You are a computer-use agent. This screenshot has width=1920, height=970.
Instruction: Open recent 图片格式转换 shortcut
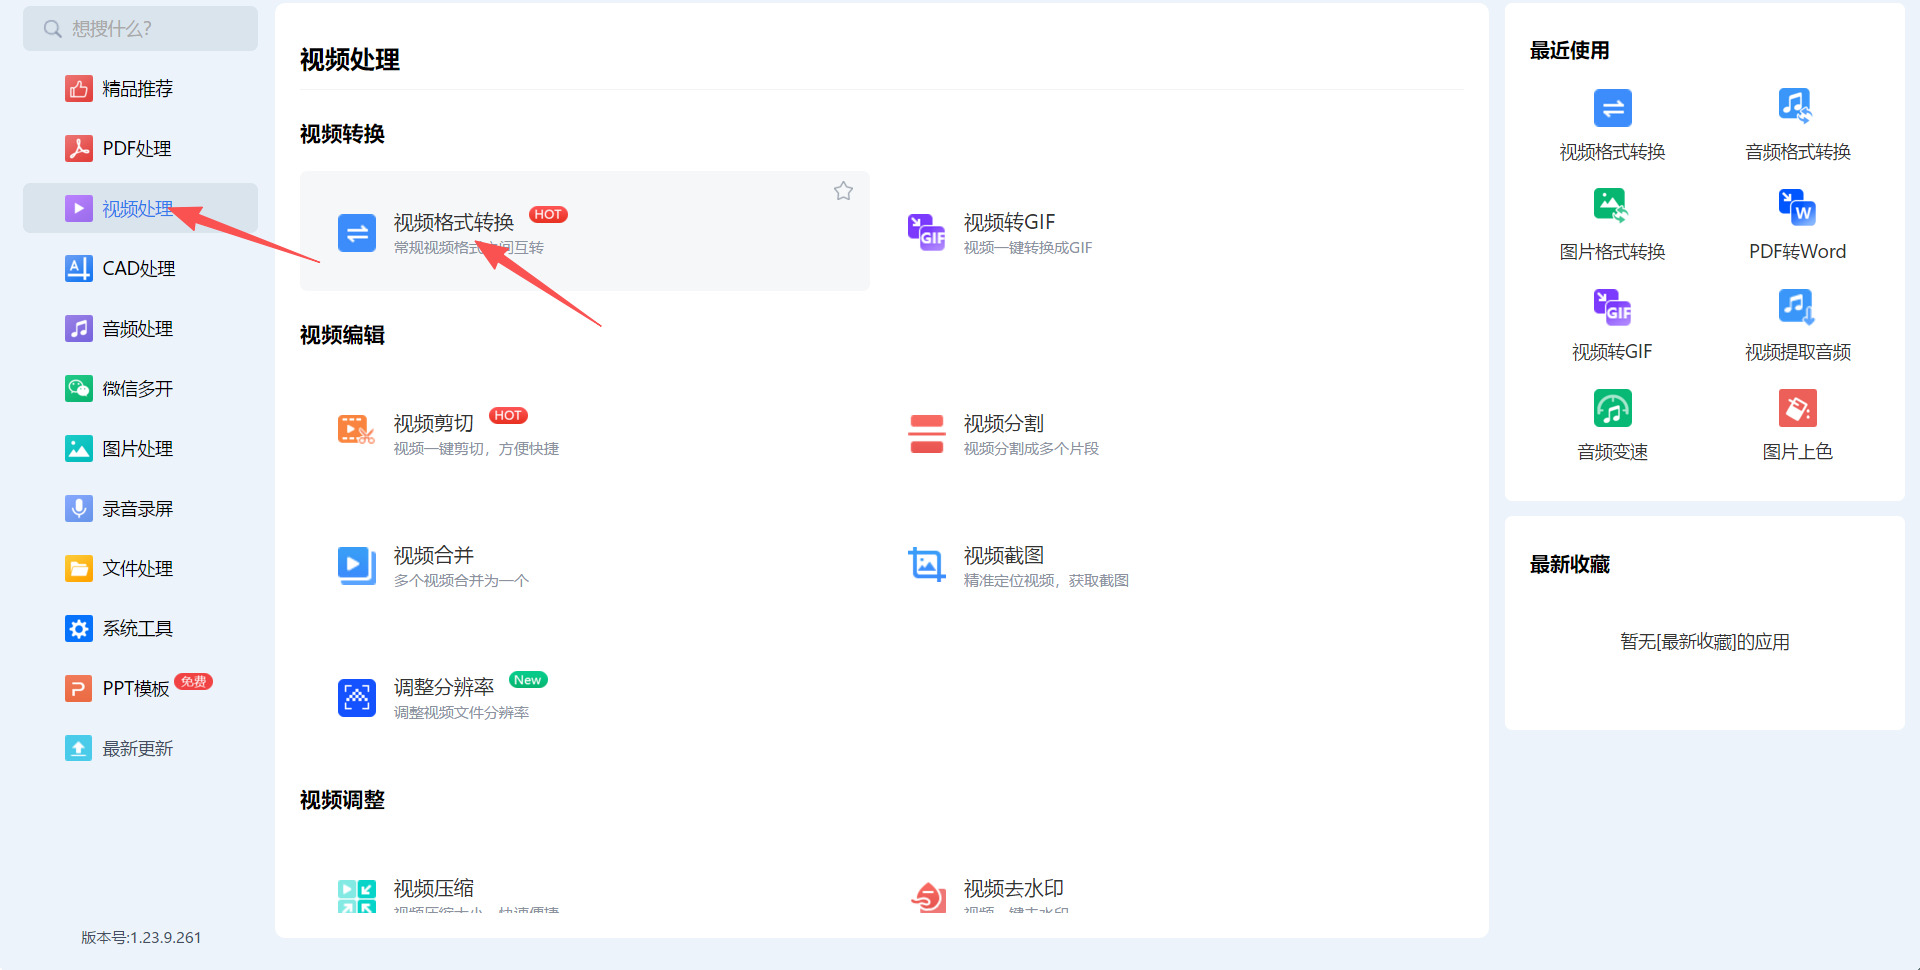pyautogui.click(x=1612, y=225)
